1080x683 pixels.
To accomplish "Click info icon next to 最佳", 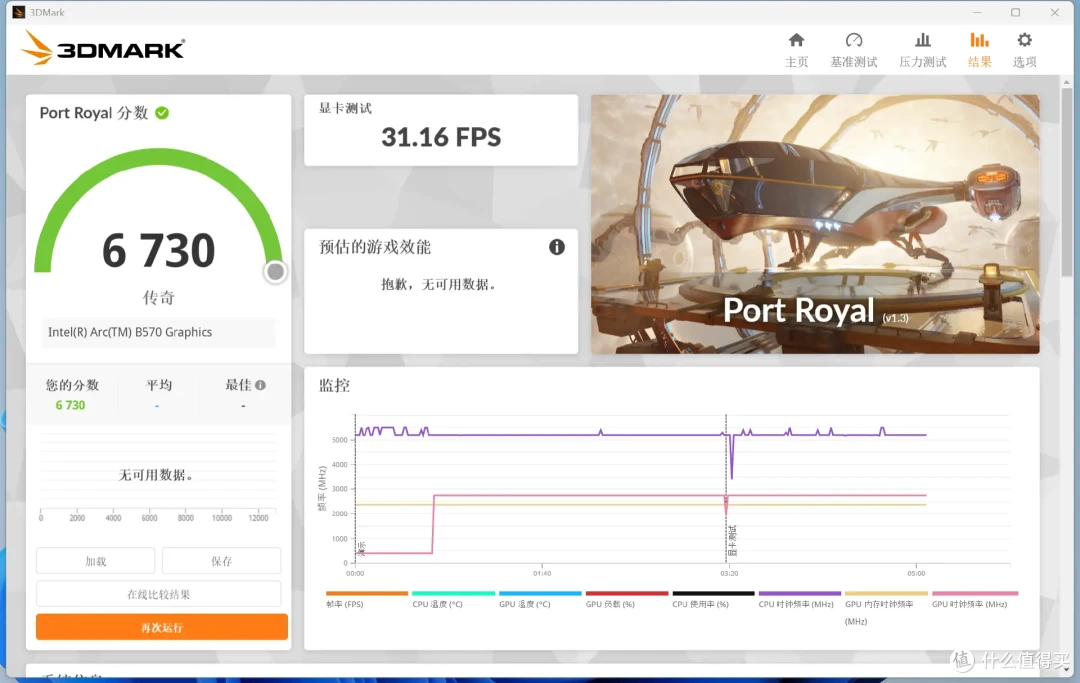I will click(260, 385).
